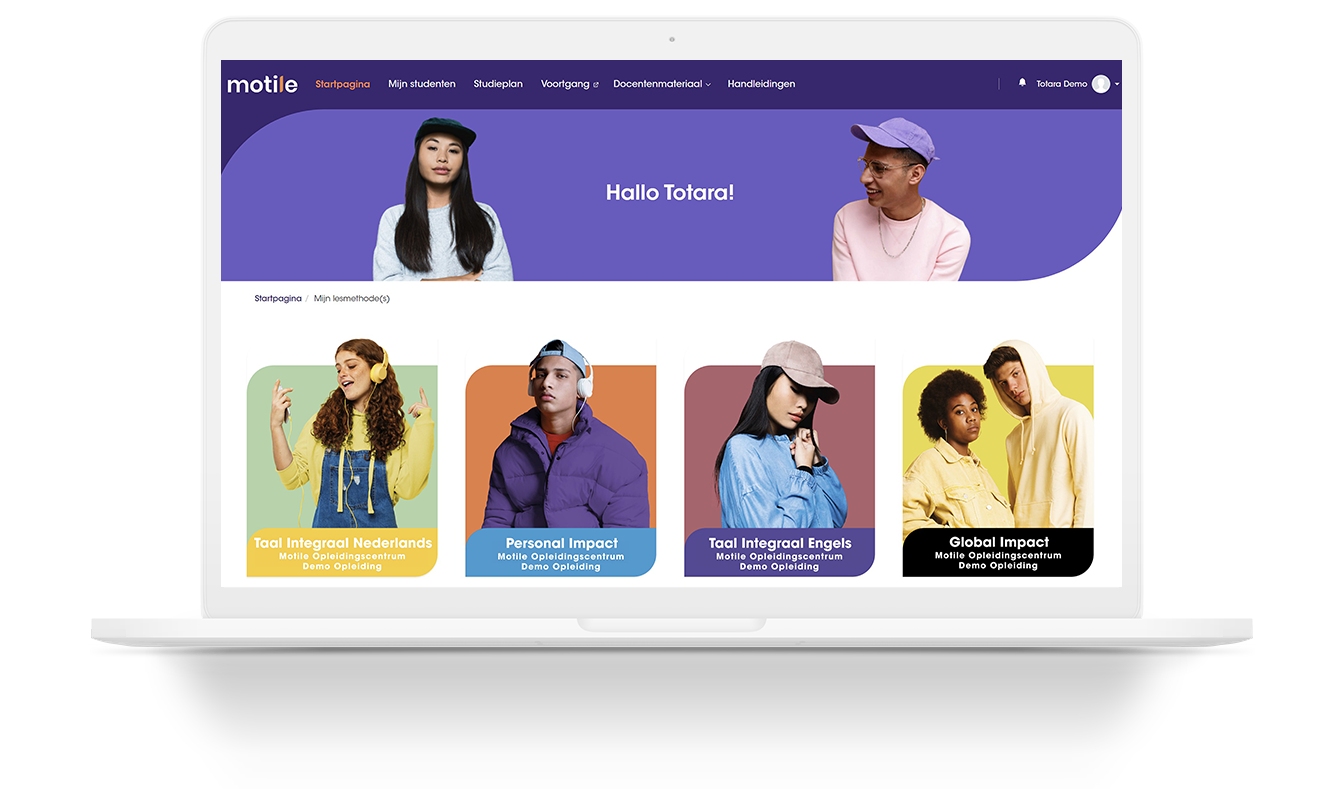Open the Global Impact course image
1333x789 pixels.
pyautogui.click(x=997, y=440)
